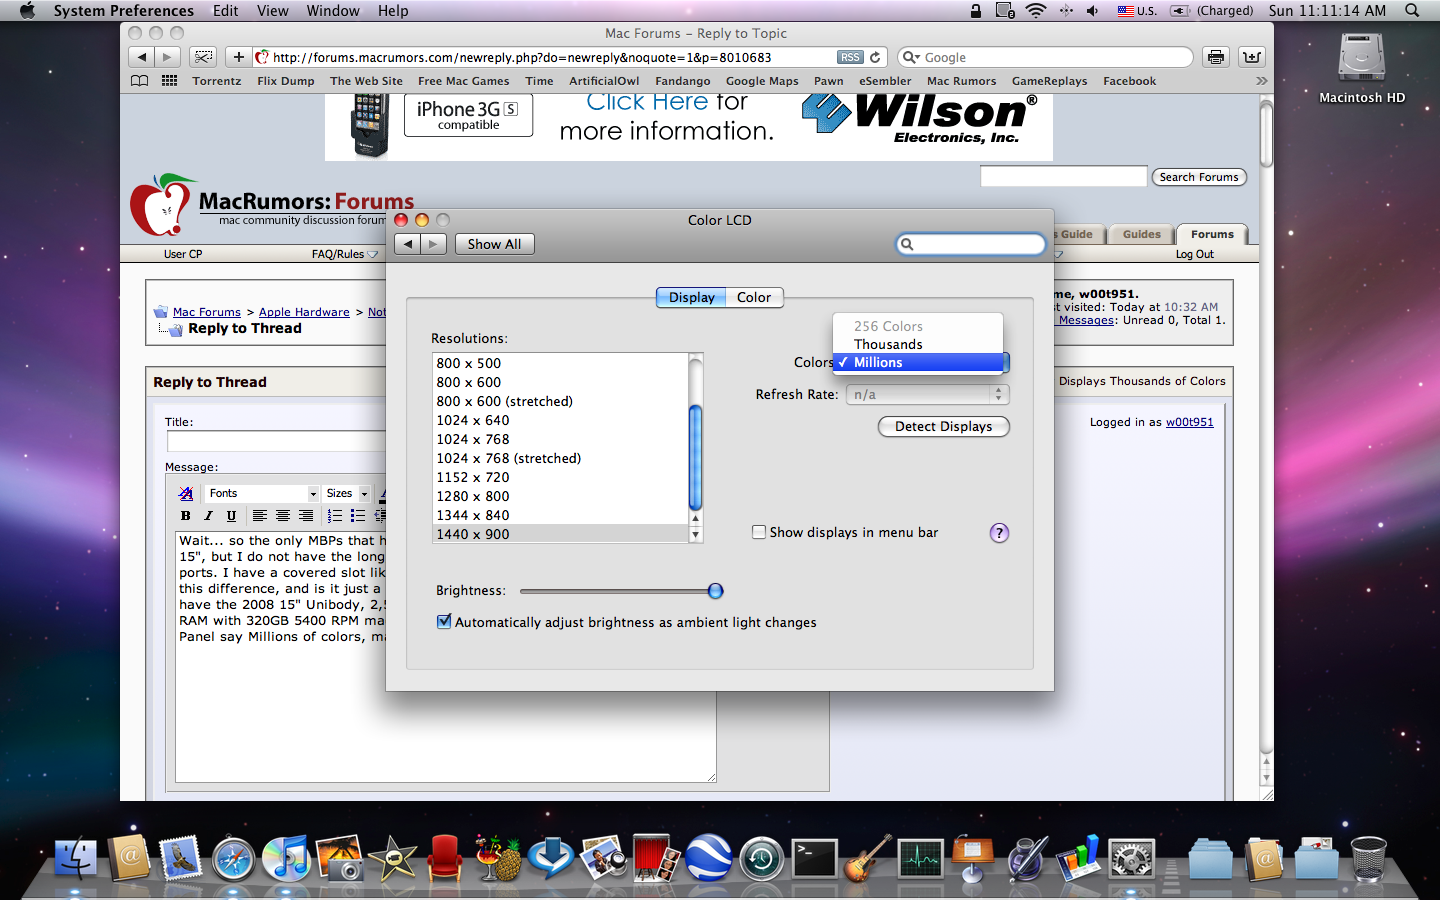Apply Italic formatting in the message editor
The height and width of the screenshot is (900, 1440).
pos(208,516)
